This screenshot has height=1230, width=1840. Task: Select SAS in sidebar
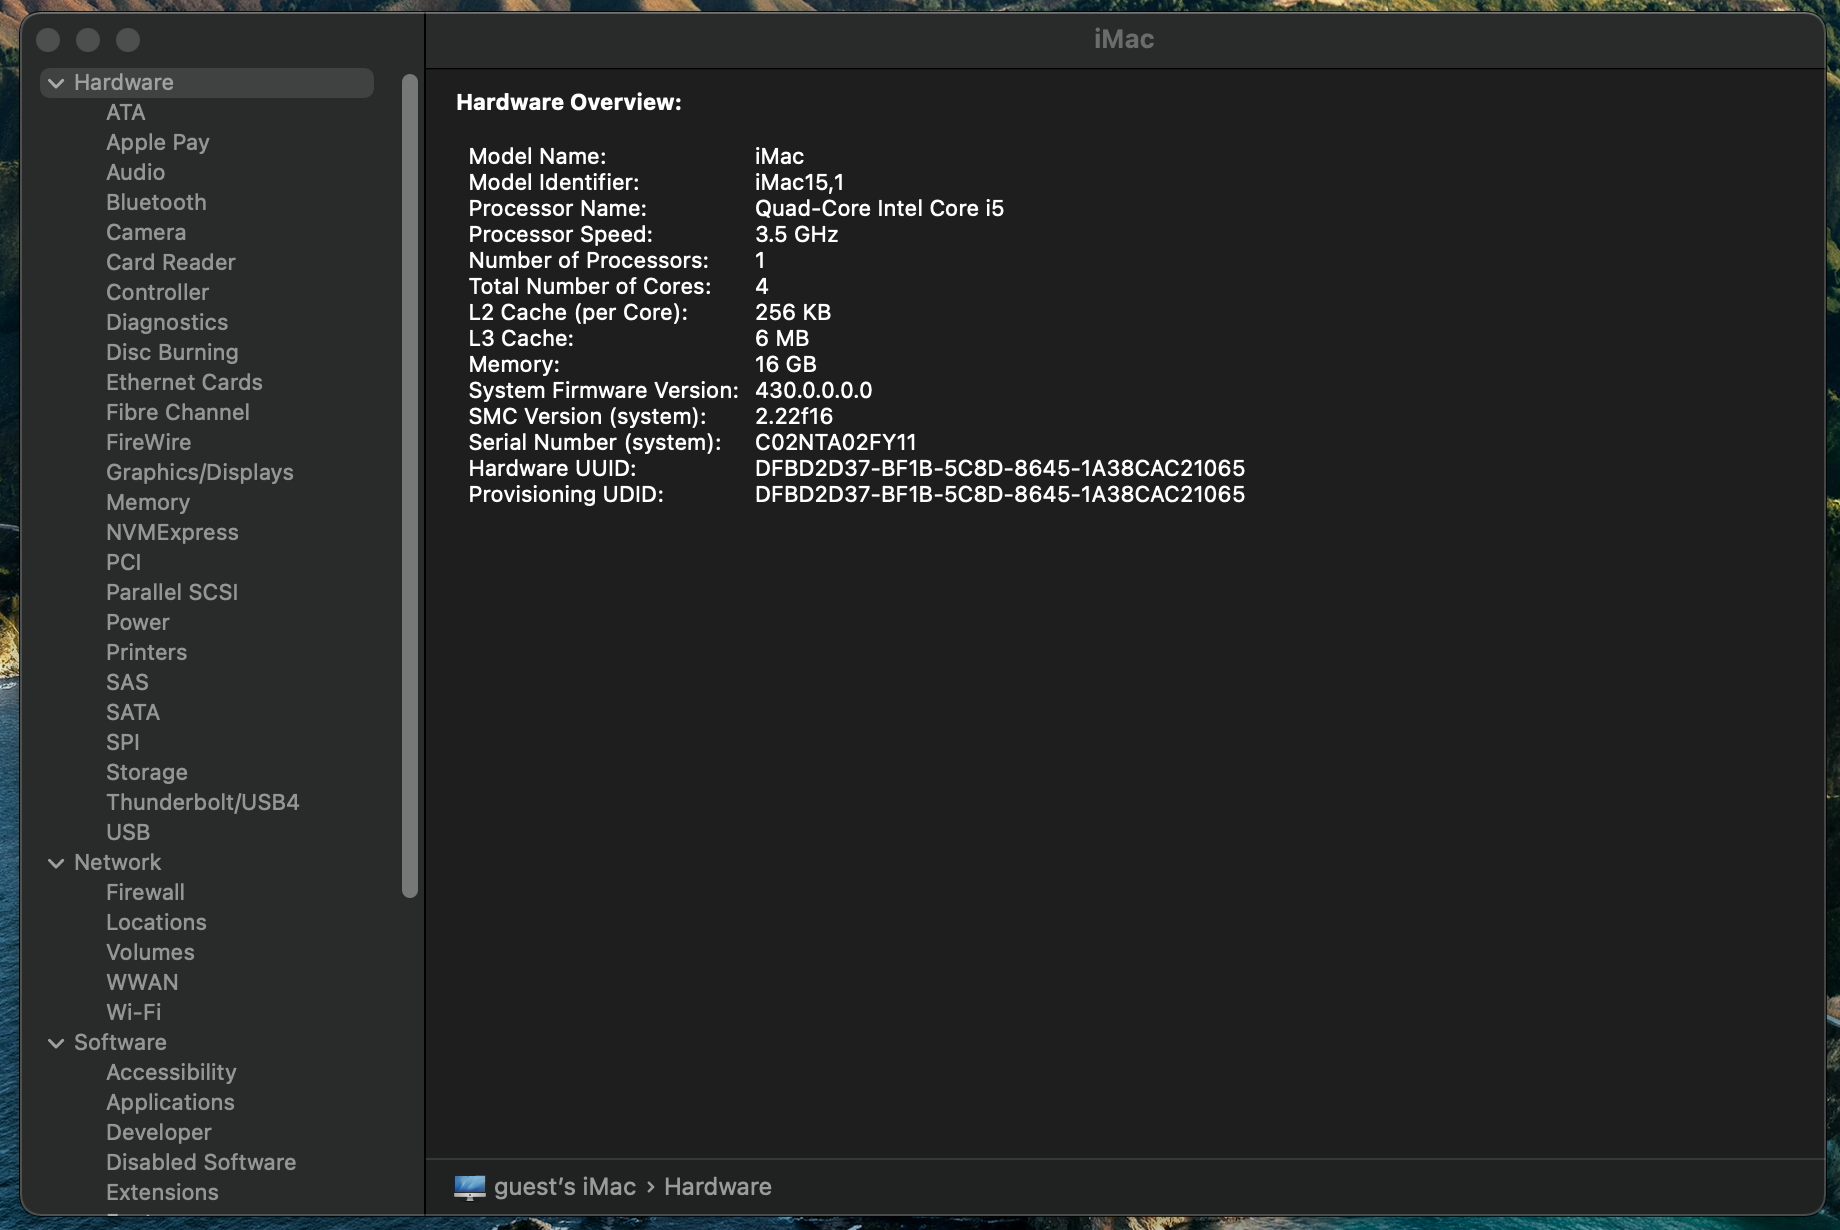[x=127, y=682]
